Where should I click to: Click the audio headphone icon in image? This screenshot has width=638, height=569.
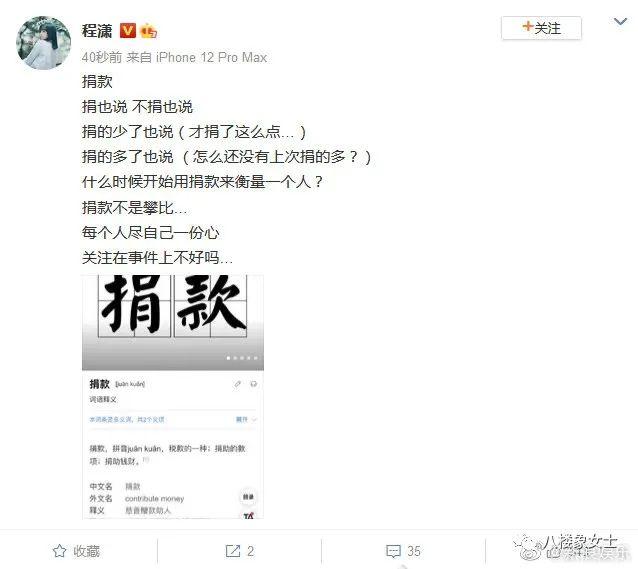point(253,384)
